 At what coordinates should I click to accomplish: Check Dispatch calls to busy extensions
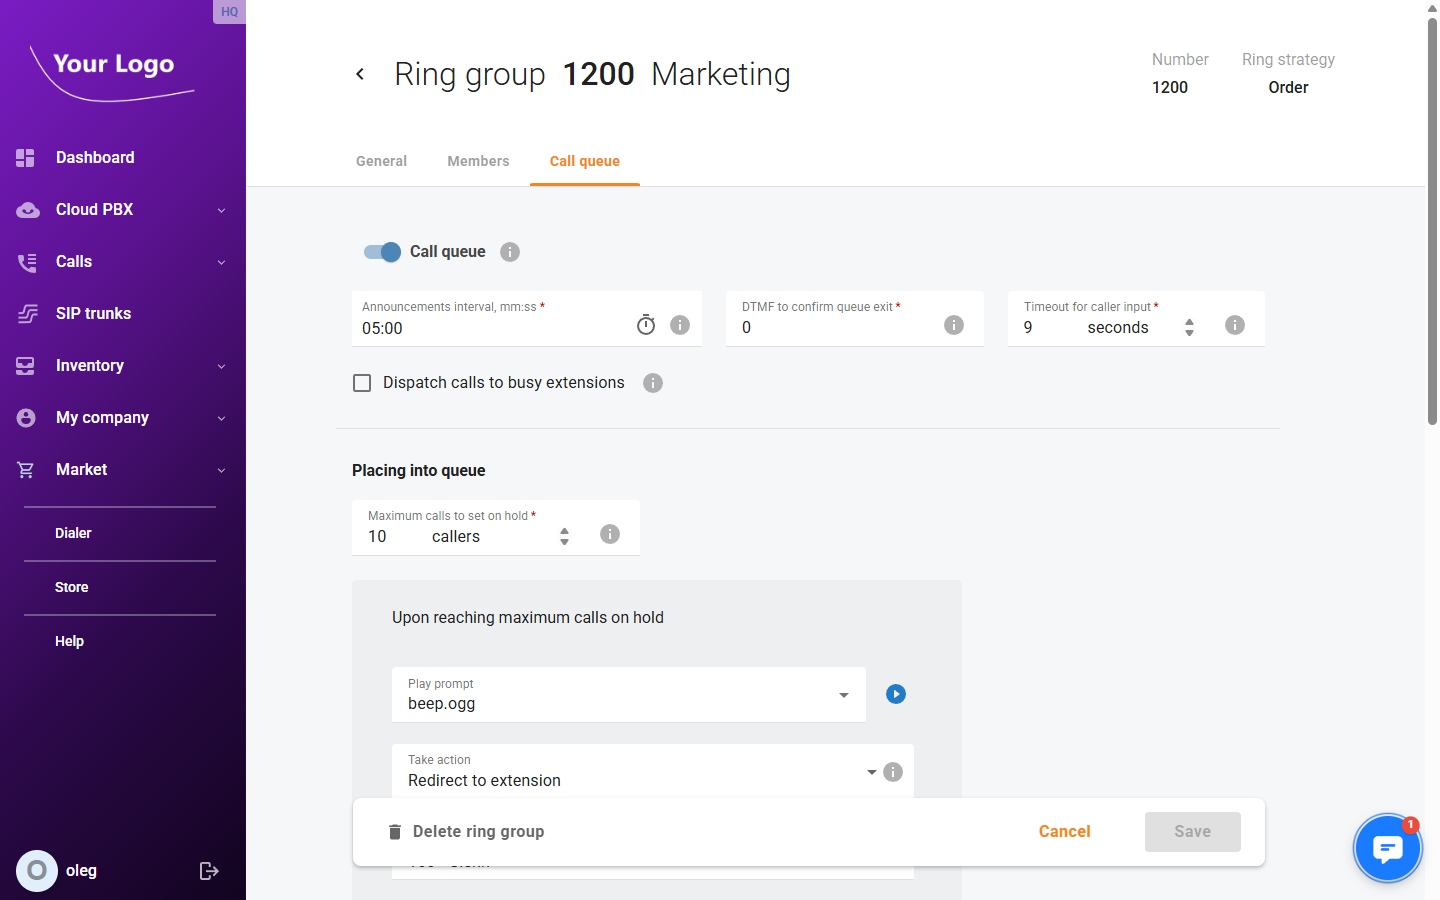click(x=362, y=382)
